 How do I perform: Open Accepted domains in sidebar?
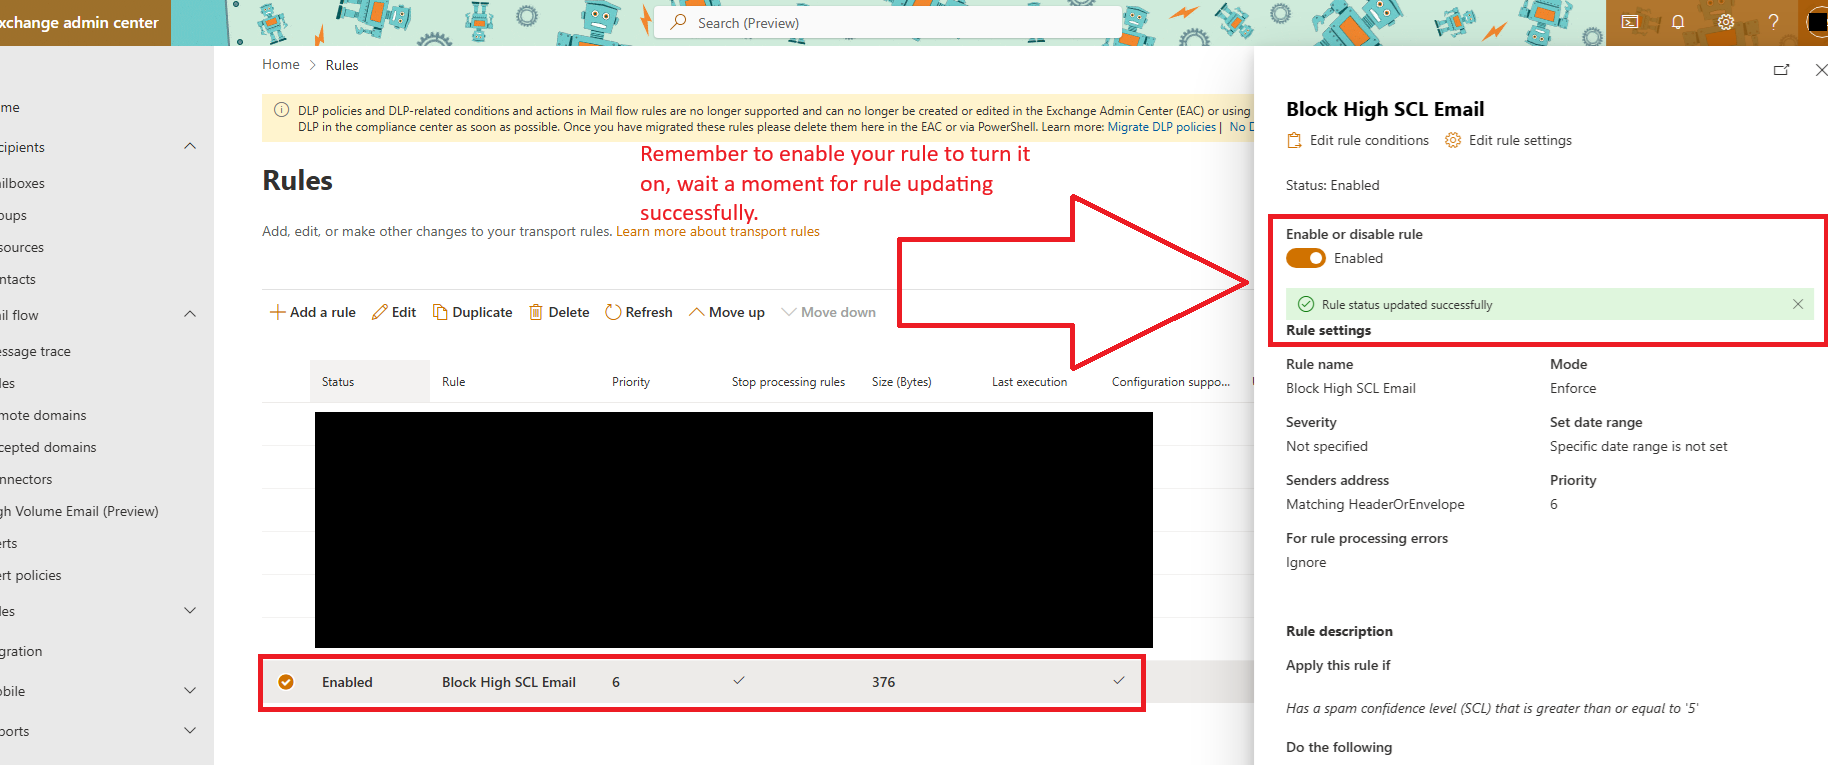point(48,447)
